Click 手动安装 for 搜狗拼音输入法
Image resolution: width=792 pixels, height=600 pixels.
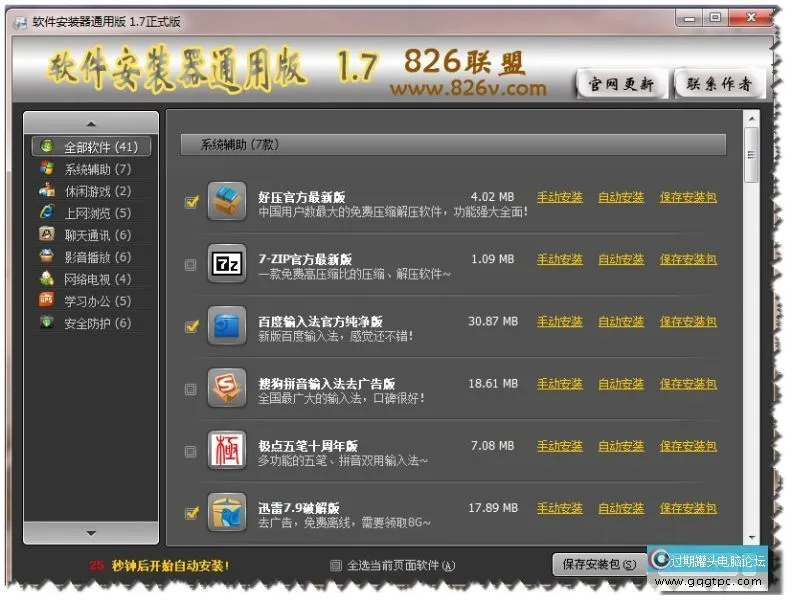[560, 384]
